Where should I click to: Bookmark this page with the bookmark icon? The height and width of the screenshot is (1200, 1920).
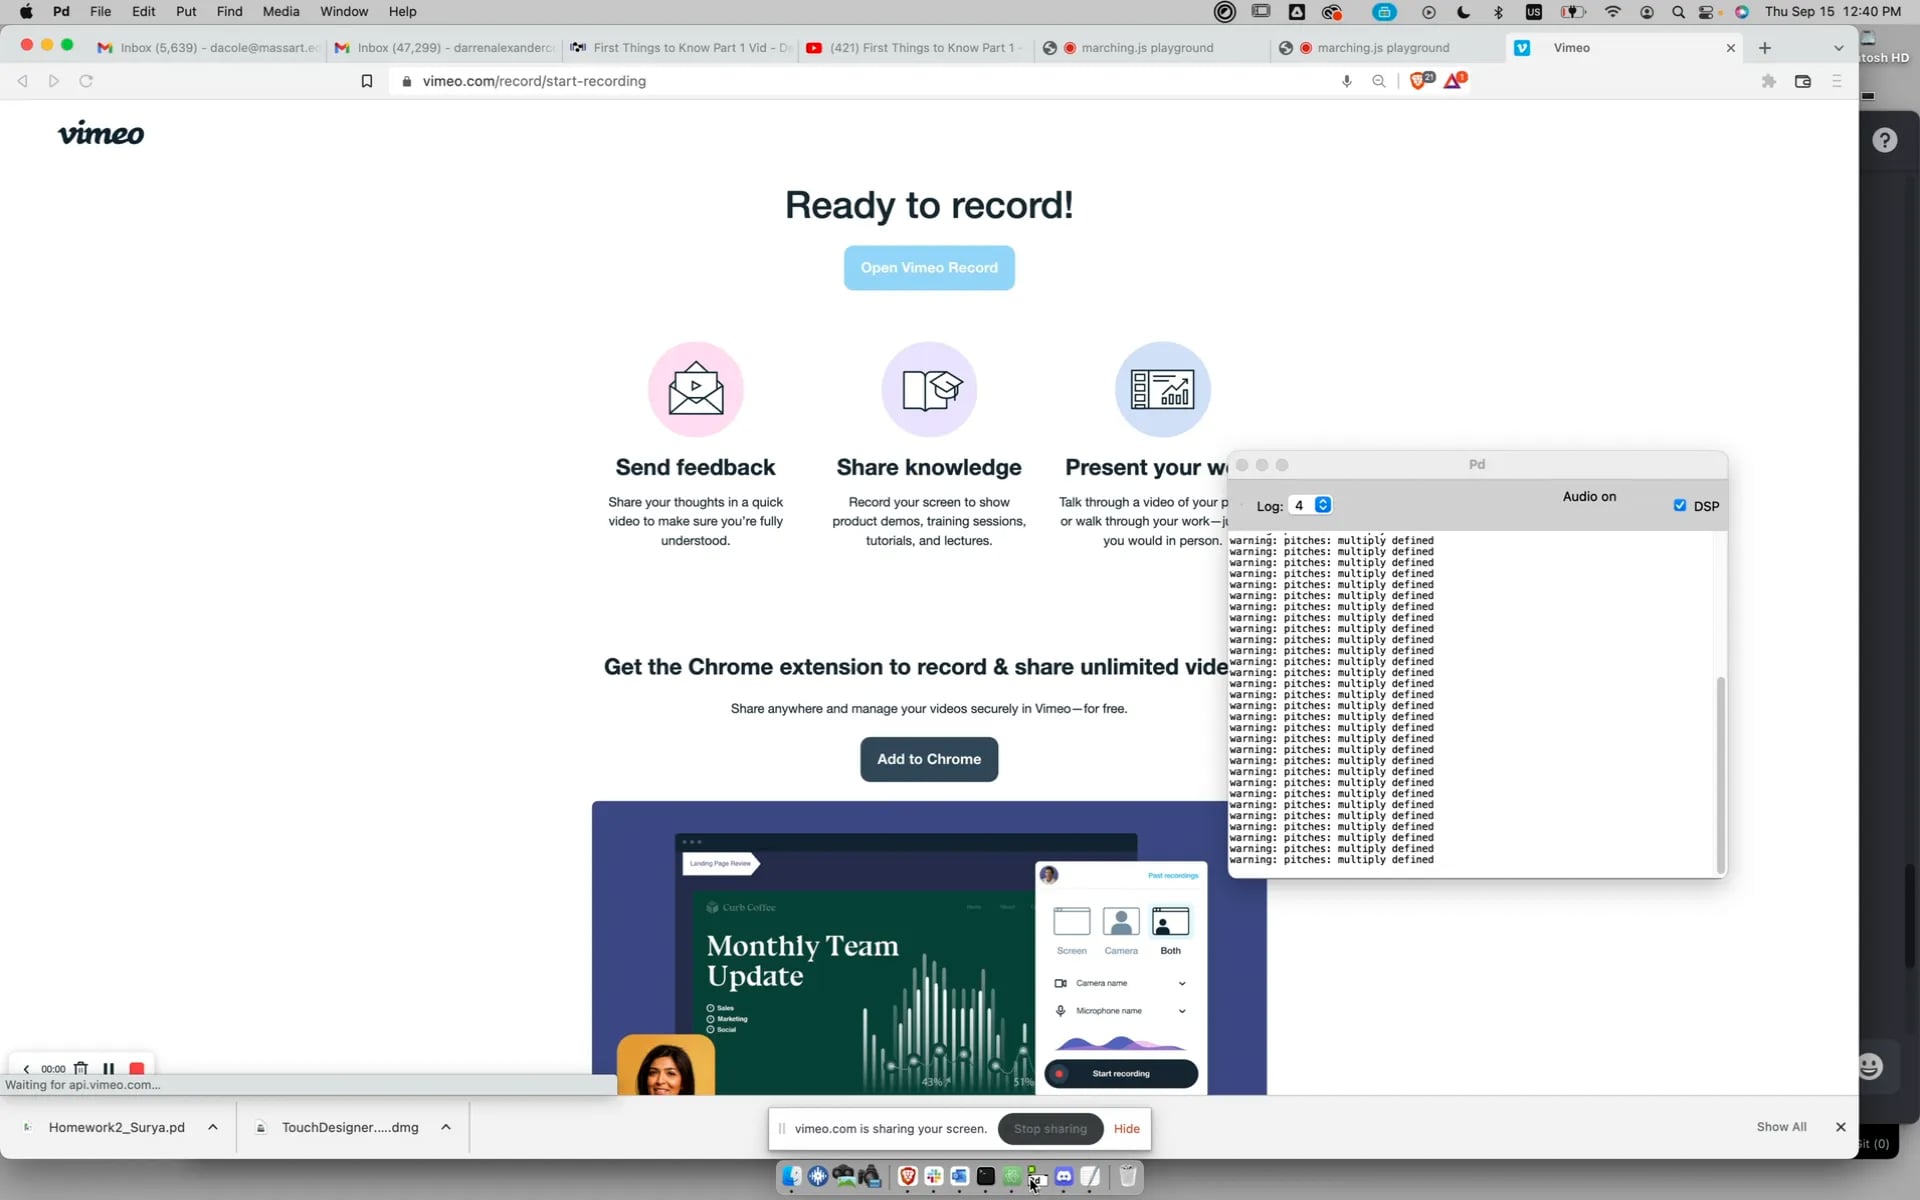pos(367,81)
